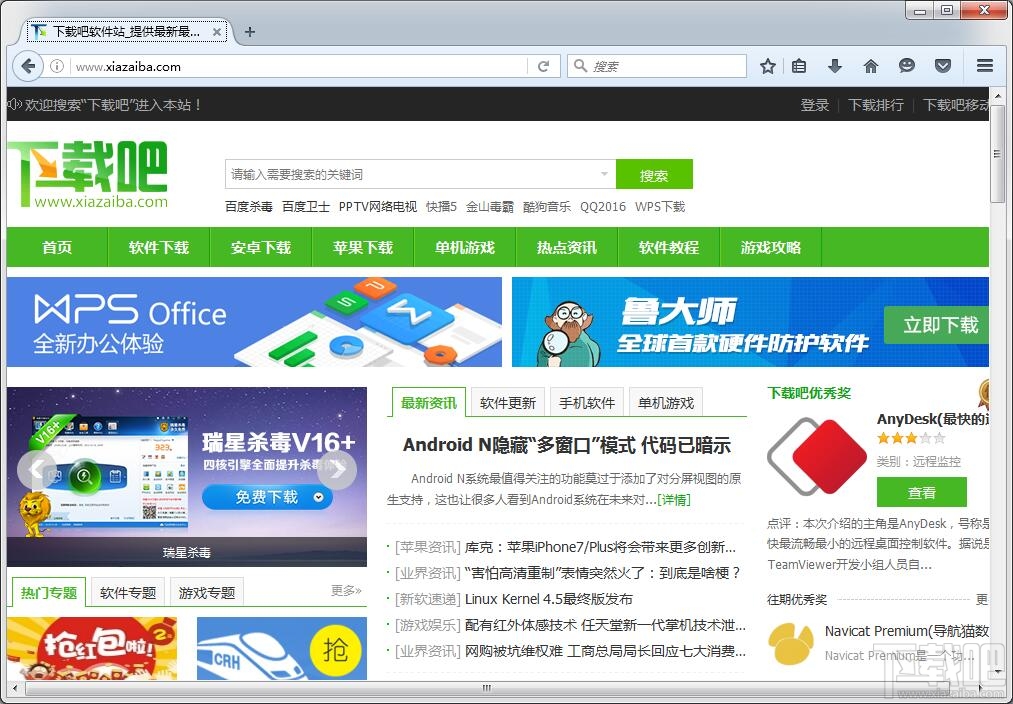Open the bookmarks list icon

[x=799, y=66]
